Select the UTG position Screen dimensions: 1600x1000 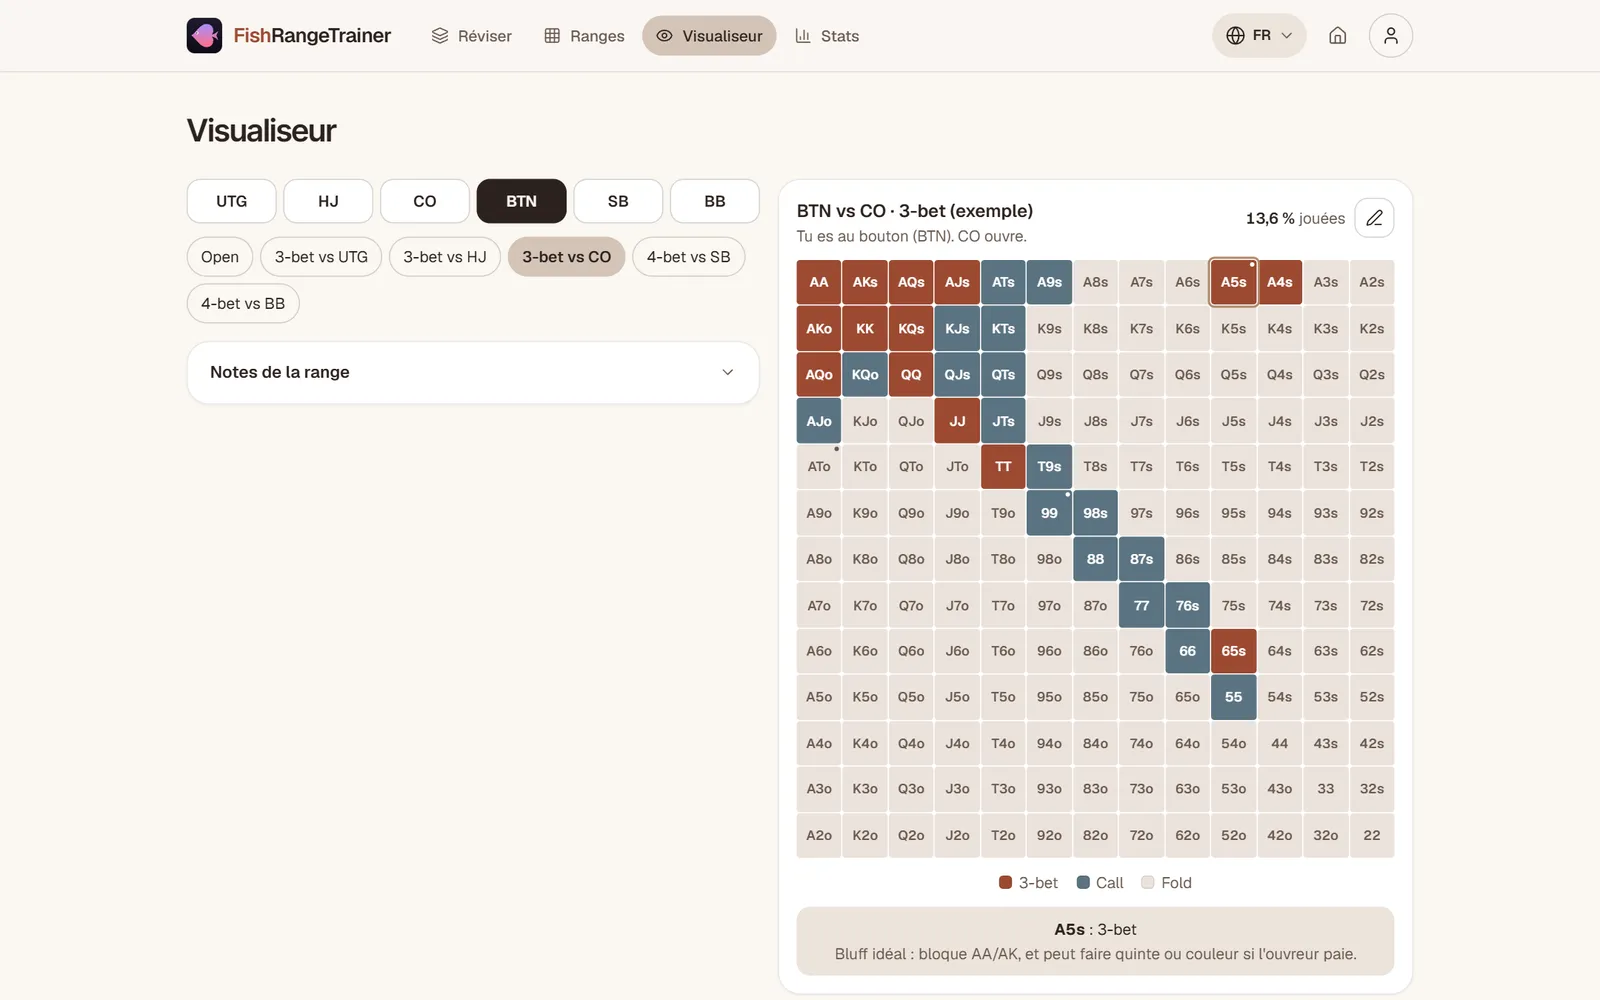(231, 201)
